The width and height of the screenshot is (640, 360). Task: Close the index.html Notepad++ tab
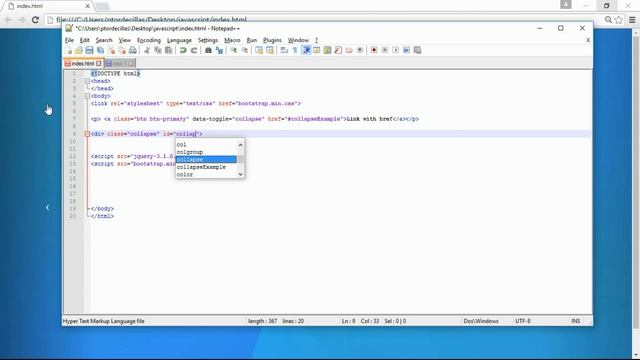[99, 63]
